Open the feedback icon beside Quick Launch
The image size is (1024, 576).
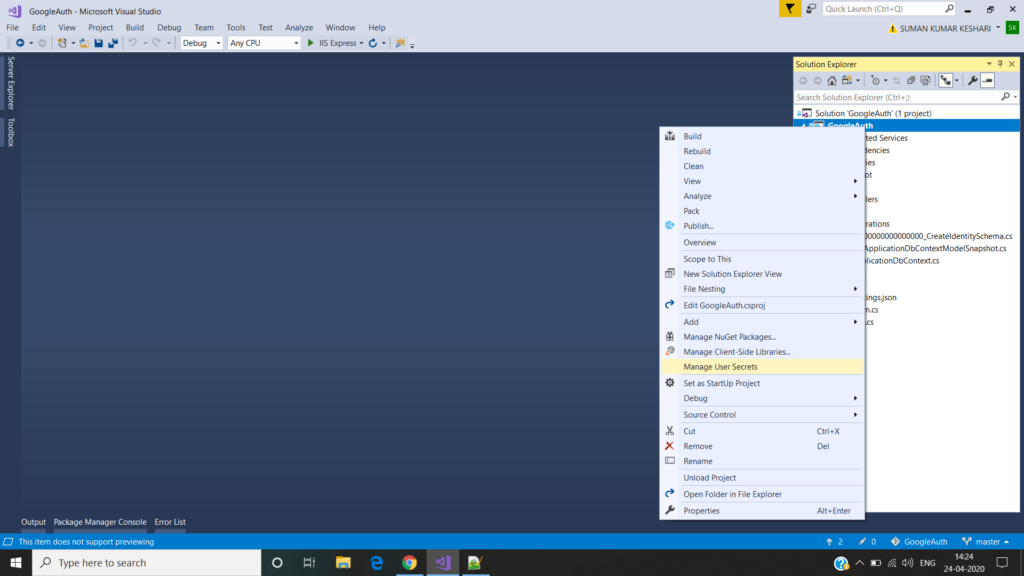811,8
